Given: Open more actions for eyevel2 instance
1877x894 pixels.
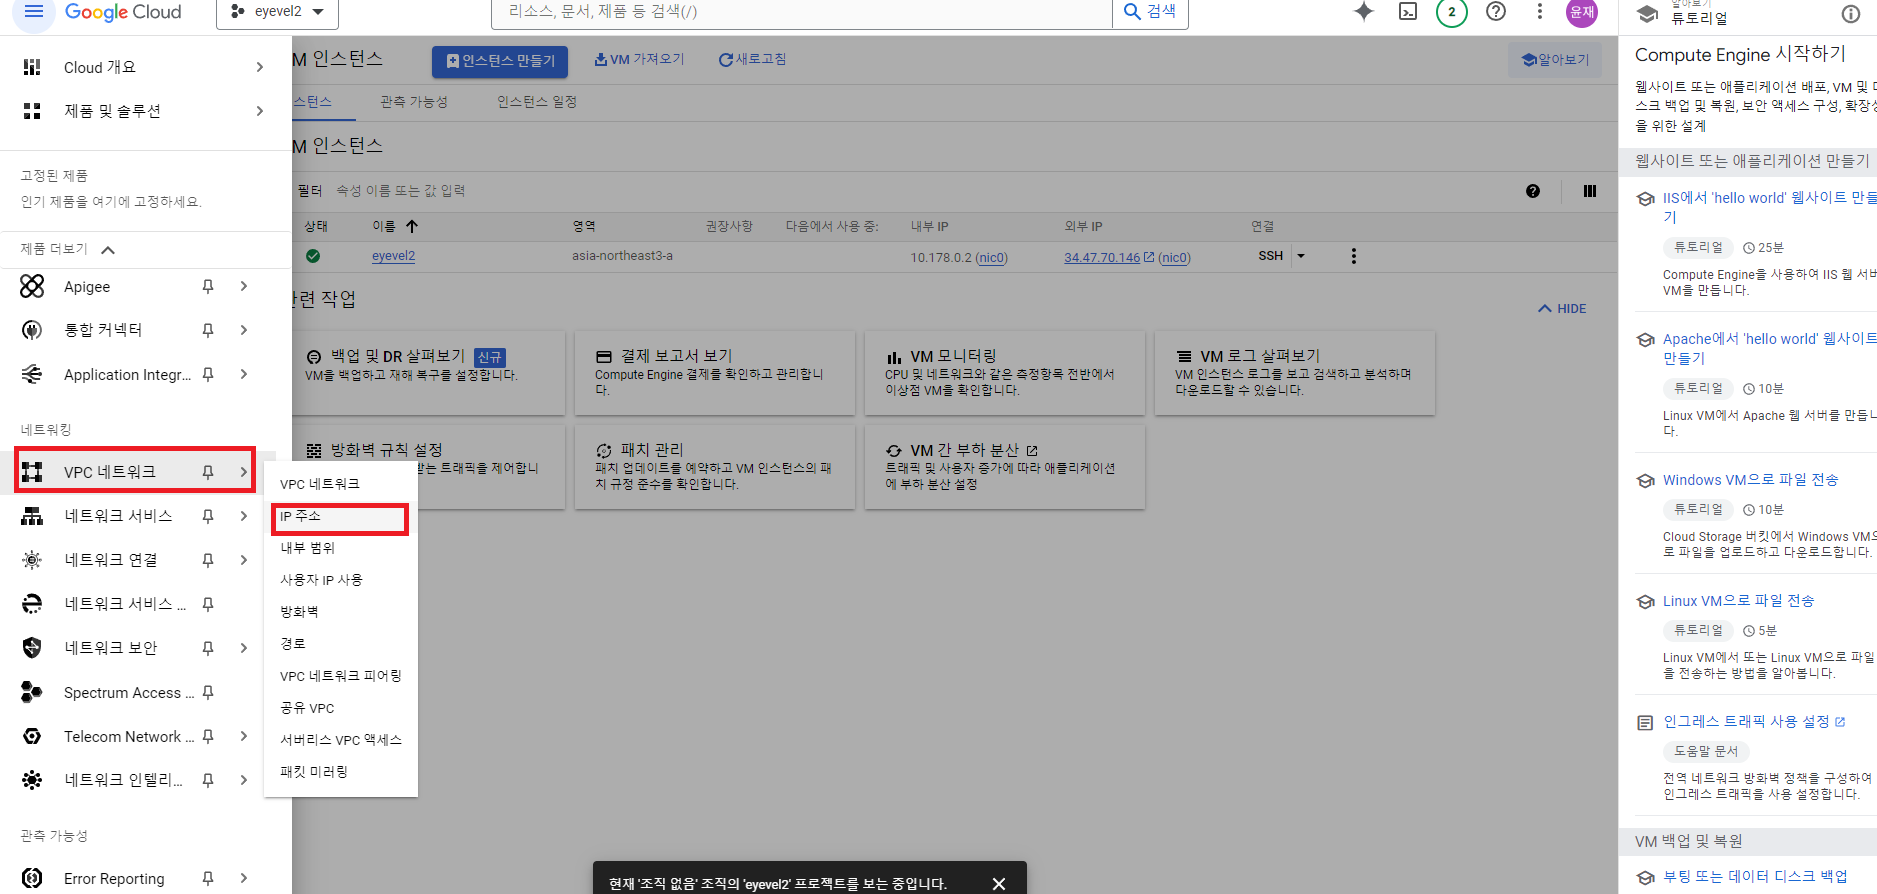Looking at the screenshot, I should point(1354,256).
